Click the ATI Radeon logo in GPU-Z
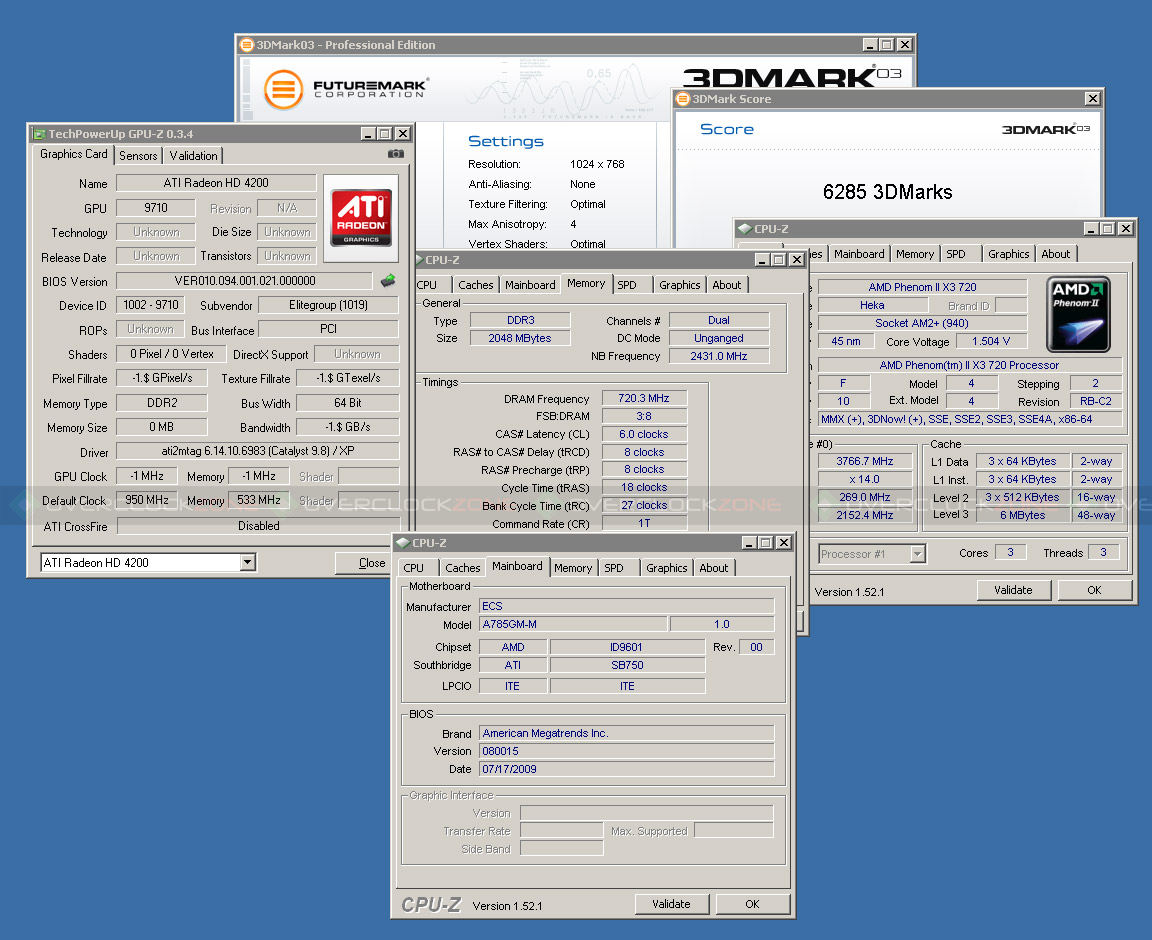 click(361, 218)
